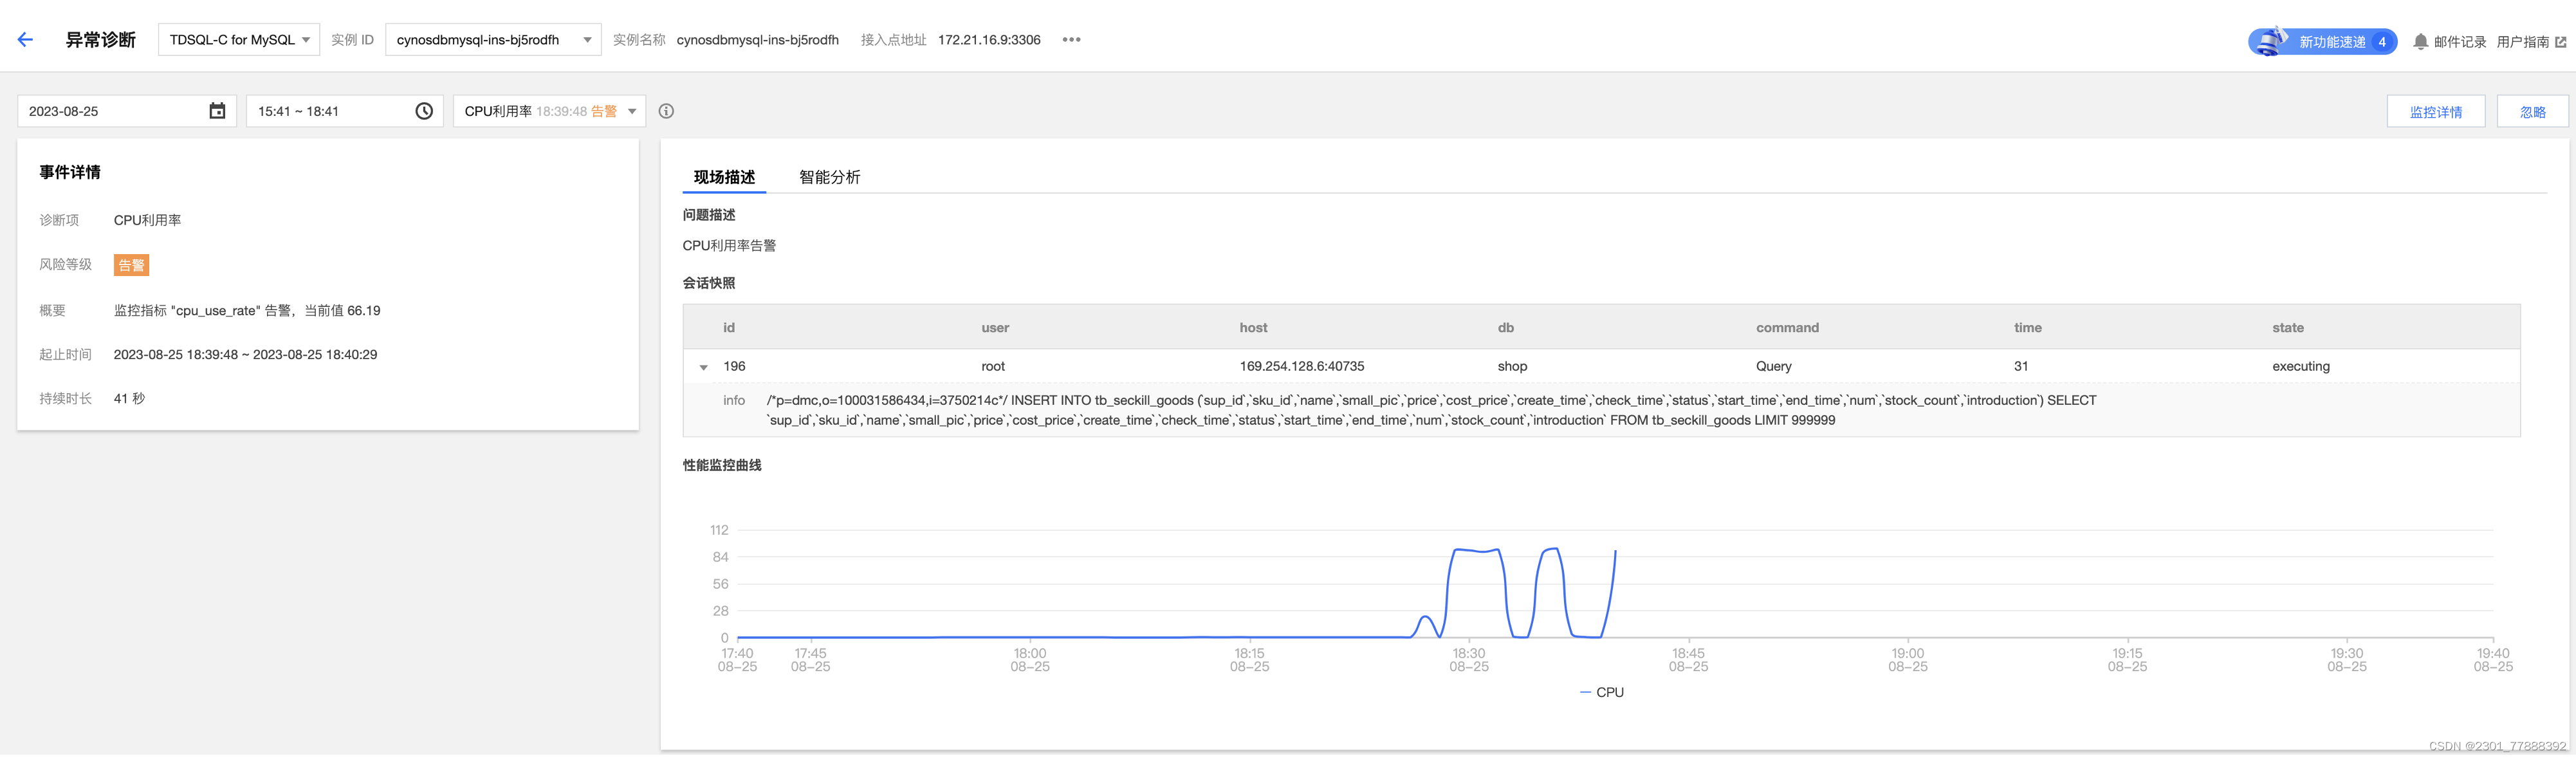Click the 监控详情 button
Screen dimensions: 2576x758
tap(2435, 112)
